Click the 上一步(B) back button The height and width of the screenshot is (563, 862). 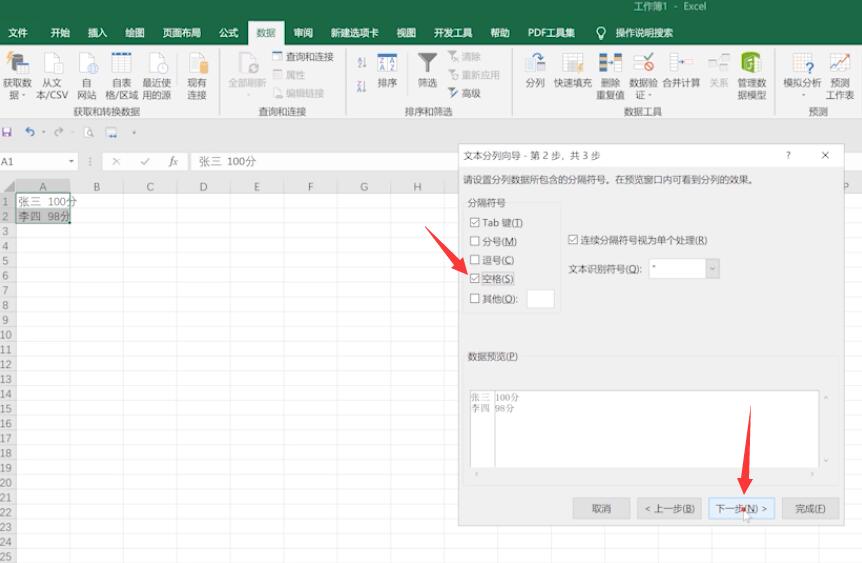tap(670, 509)
